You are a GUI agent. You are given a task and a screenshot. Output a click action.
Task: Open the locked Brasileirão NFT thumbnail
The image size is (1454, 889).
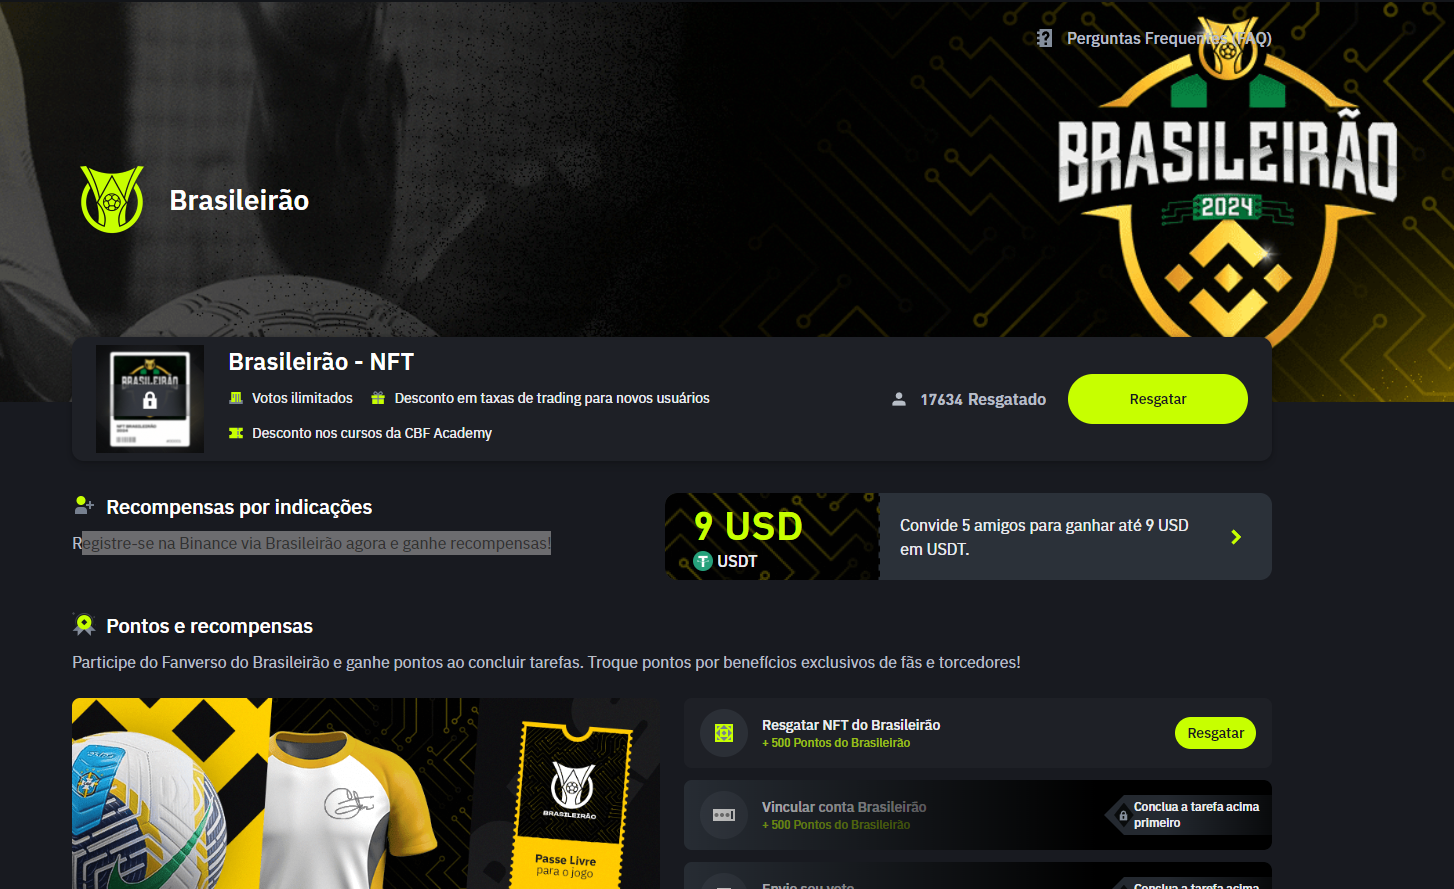click(x=150, y=399)
